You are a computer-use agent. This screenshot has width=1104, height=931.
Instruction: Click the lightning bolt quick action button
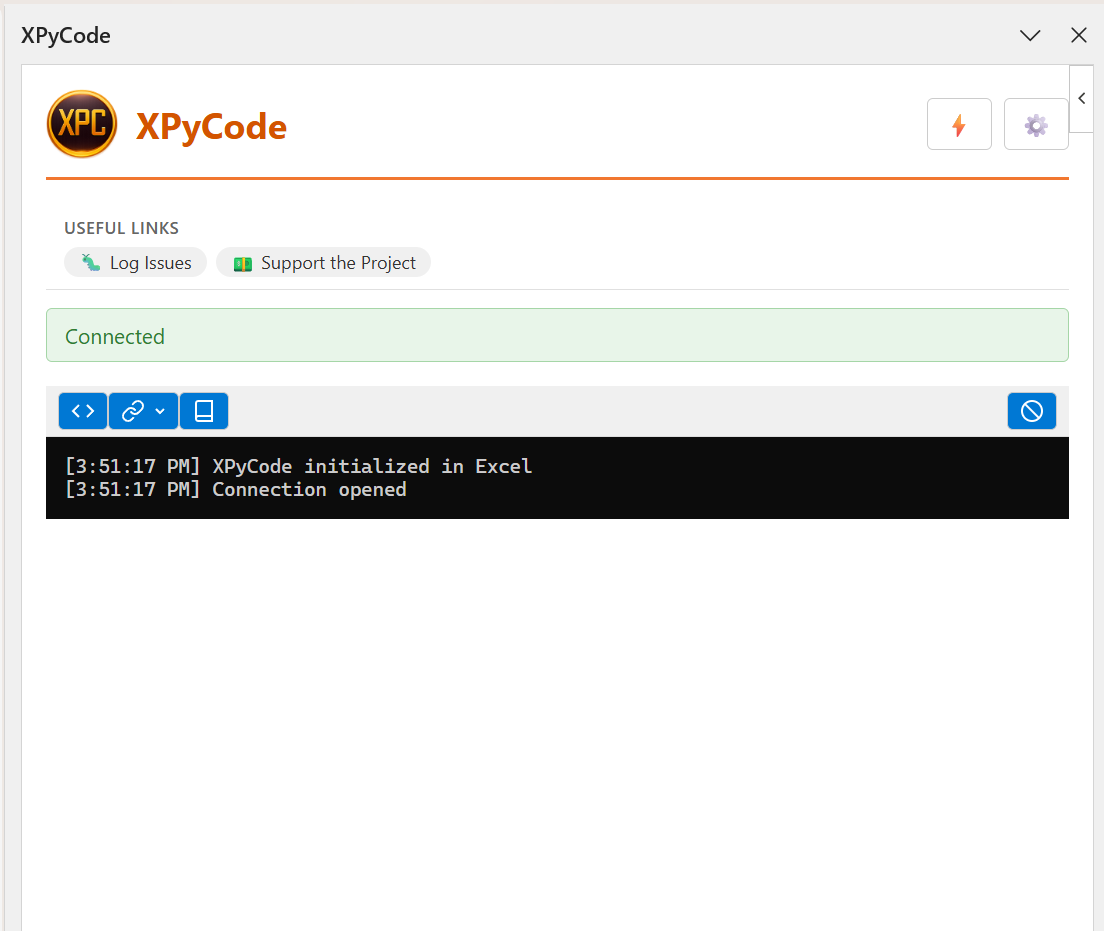[x=959, y=125]
